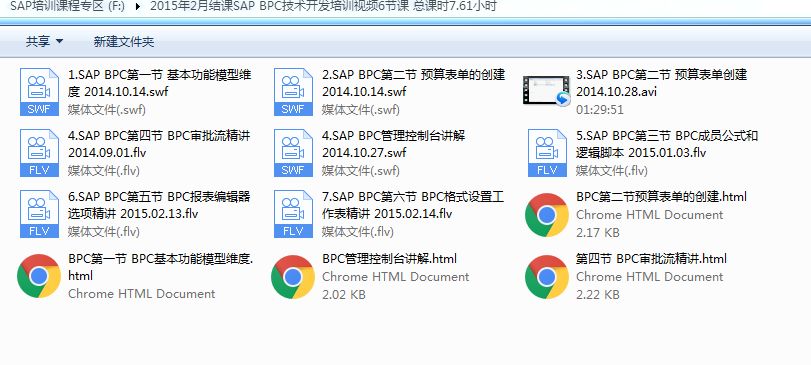Select file name 6.SAP BPC第五节 BPC报表编辑器选项精讲

tap(159, 205)
